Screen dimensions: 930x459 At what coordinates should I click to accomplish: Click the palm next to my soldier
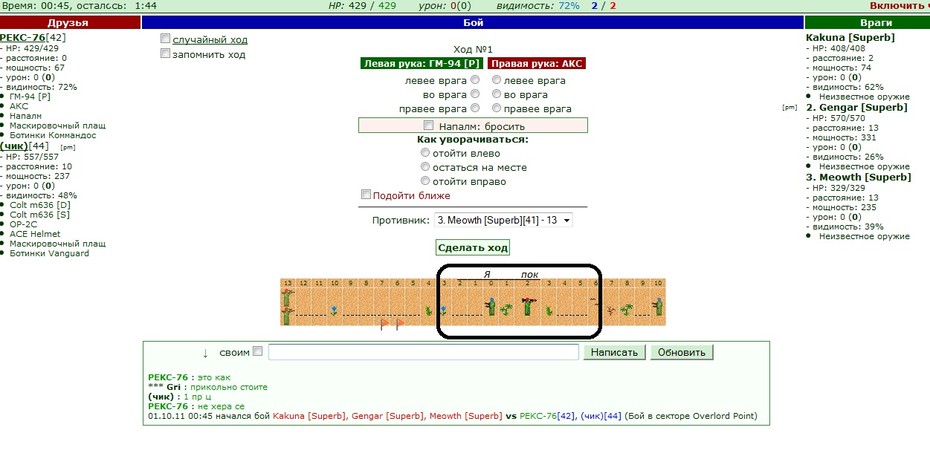pos(506,310)
